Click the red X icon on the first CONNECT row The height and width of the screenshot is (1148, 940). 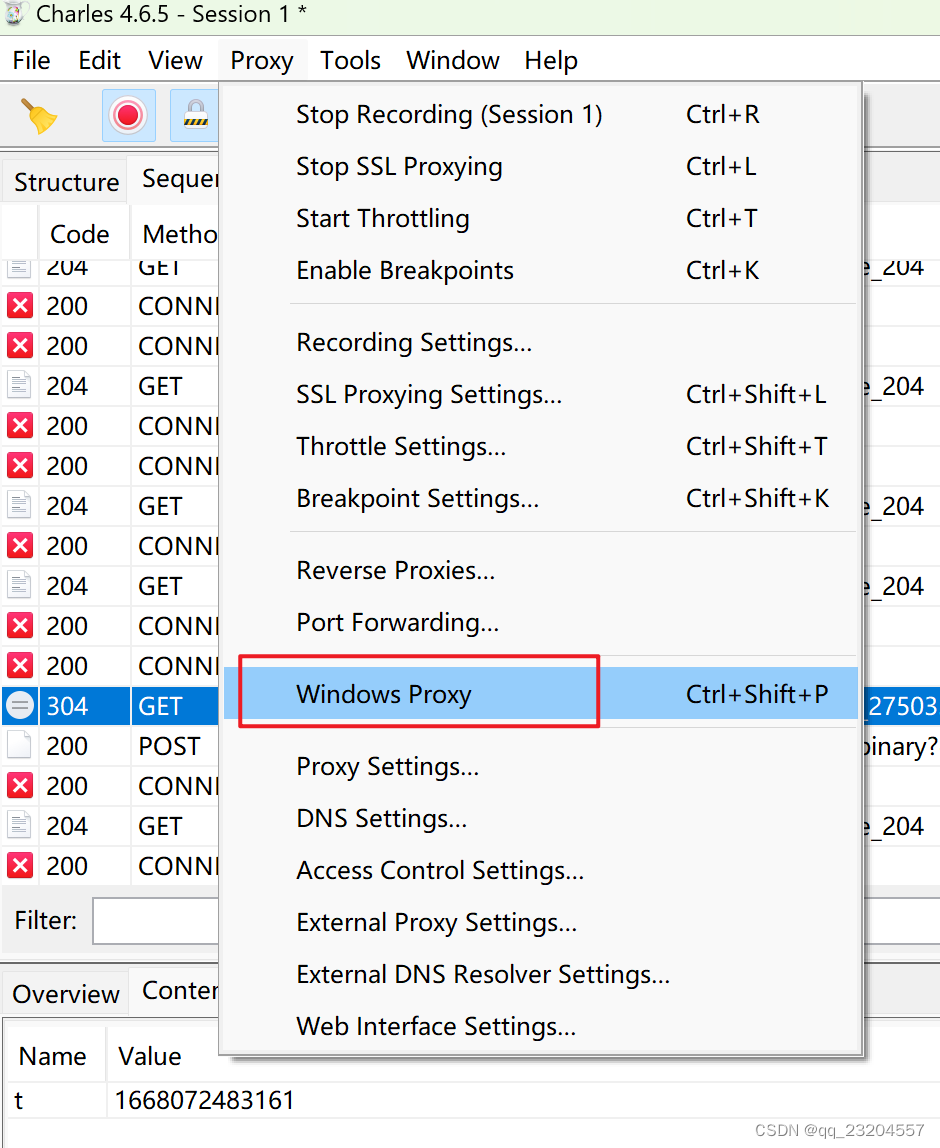[x=19, y=306]
